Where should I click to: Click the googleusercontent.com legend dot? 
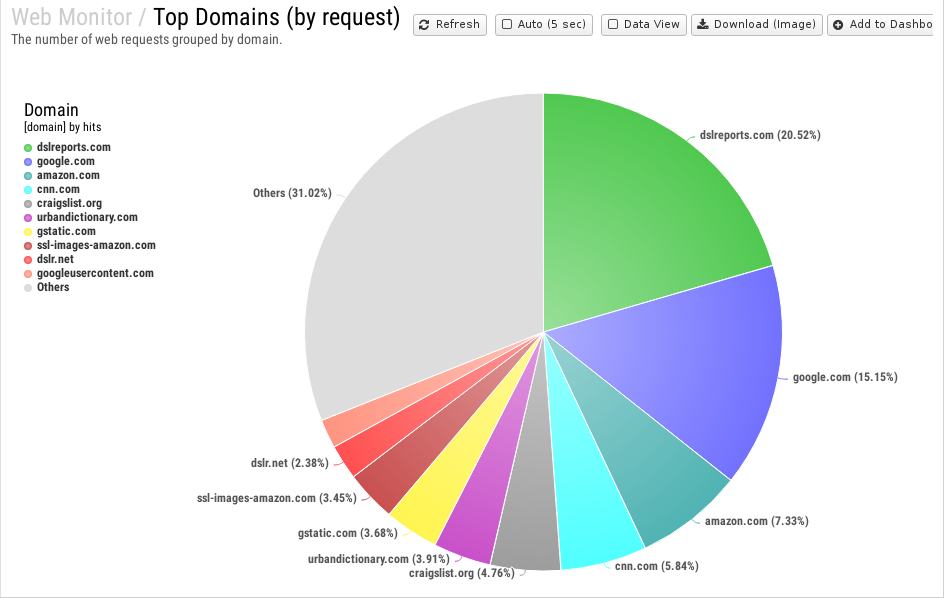pyautogui.click(x=28, y=273)
